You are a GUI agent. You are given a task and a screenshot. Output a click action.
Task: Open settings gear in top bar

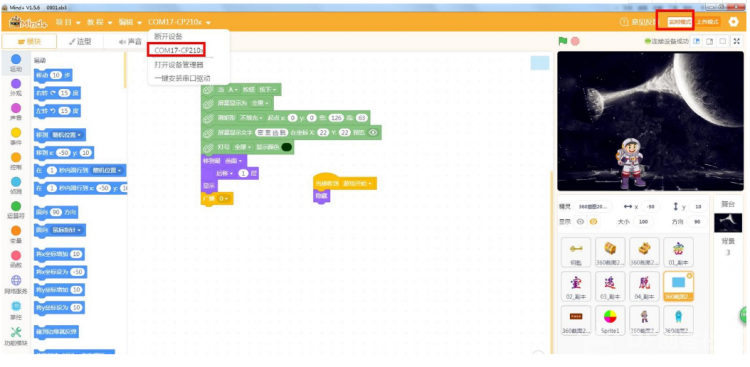coord(733,22)
